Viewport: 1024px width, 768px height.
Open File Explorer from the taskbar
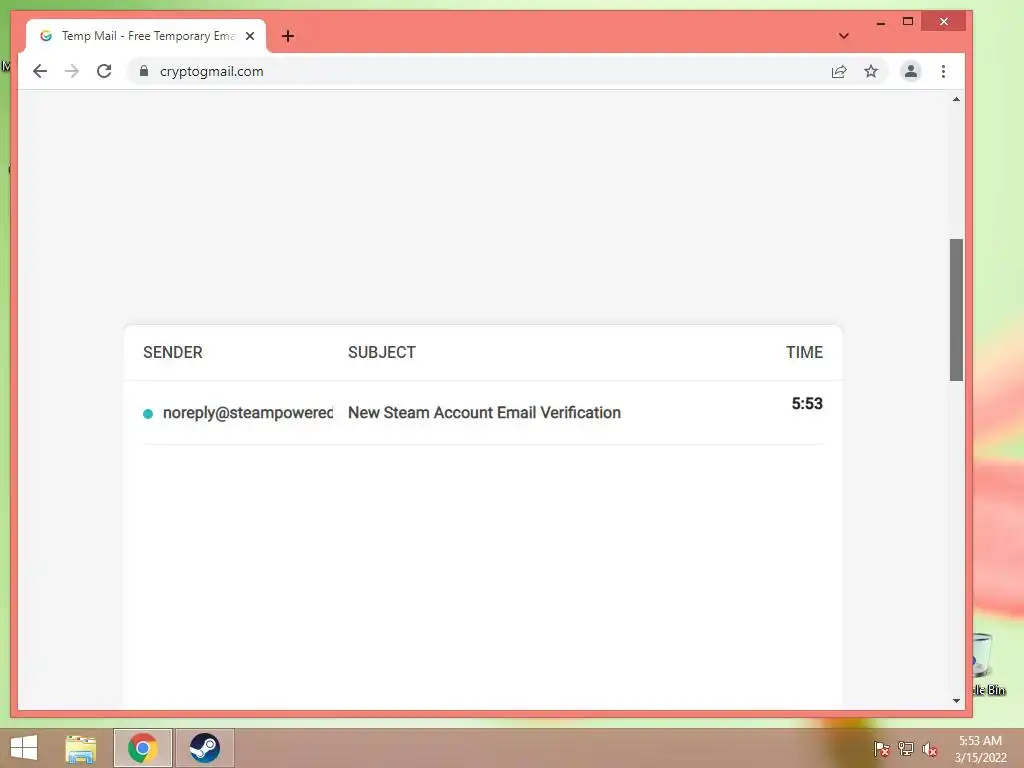(81, 748)
